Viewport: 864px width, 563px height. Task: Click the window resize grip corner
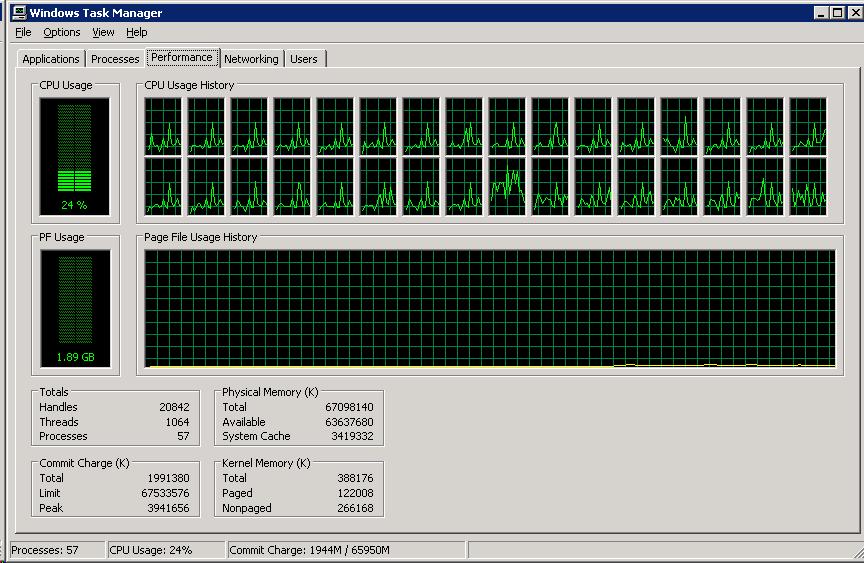pyautogui.click(x=857, y=552)
